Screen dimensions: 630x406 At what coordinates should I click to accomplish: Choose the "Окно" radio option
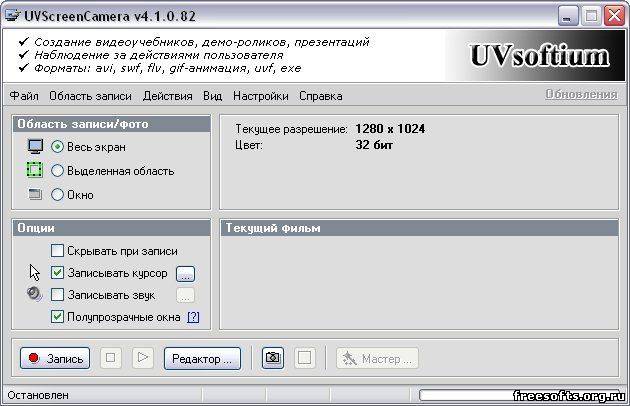tap(57, 195)
